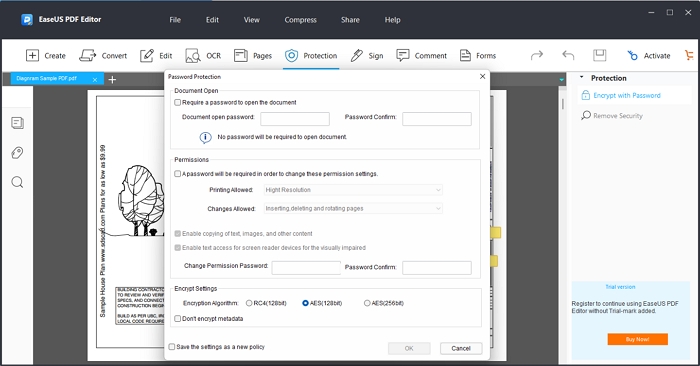Click Encrypt with Password lock icon
The height and width of the screenshot is (366, 700).
585,95
